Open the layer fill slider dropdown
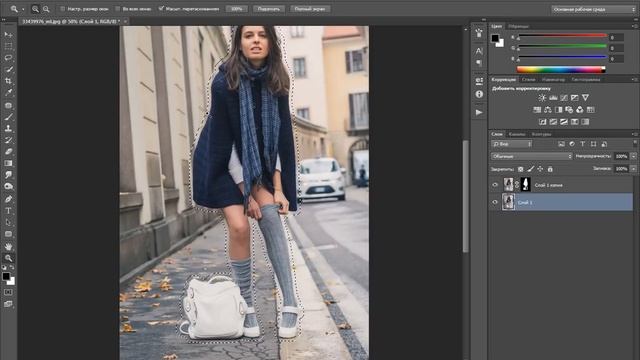640x360 pixels. click(633, 169)
